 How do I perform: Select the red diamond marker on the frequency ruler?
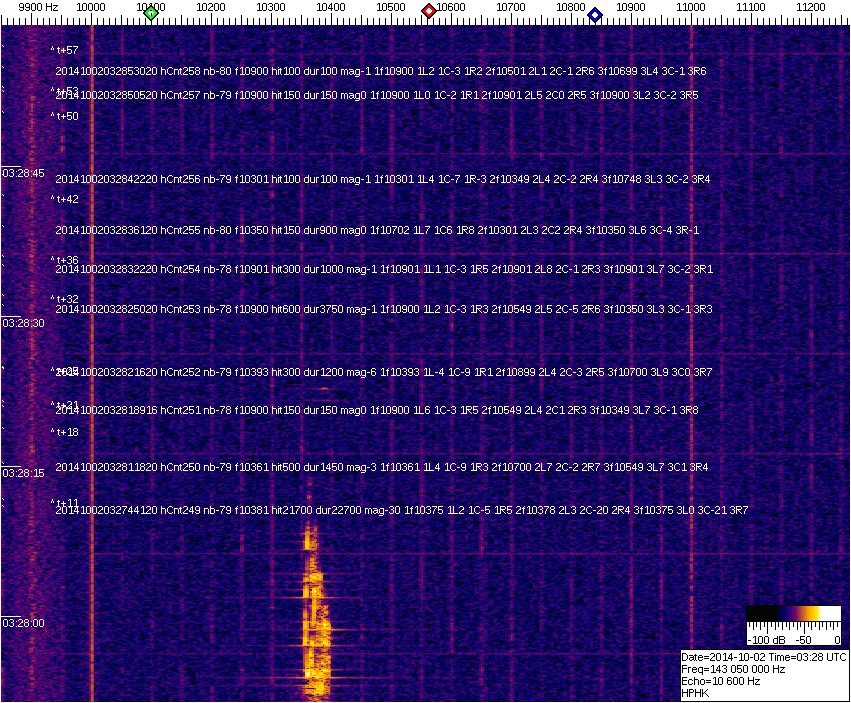click(429, 12)
